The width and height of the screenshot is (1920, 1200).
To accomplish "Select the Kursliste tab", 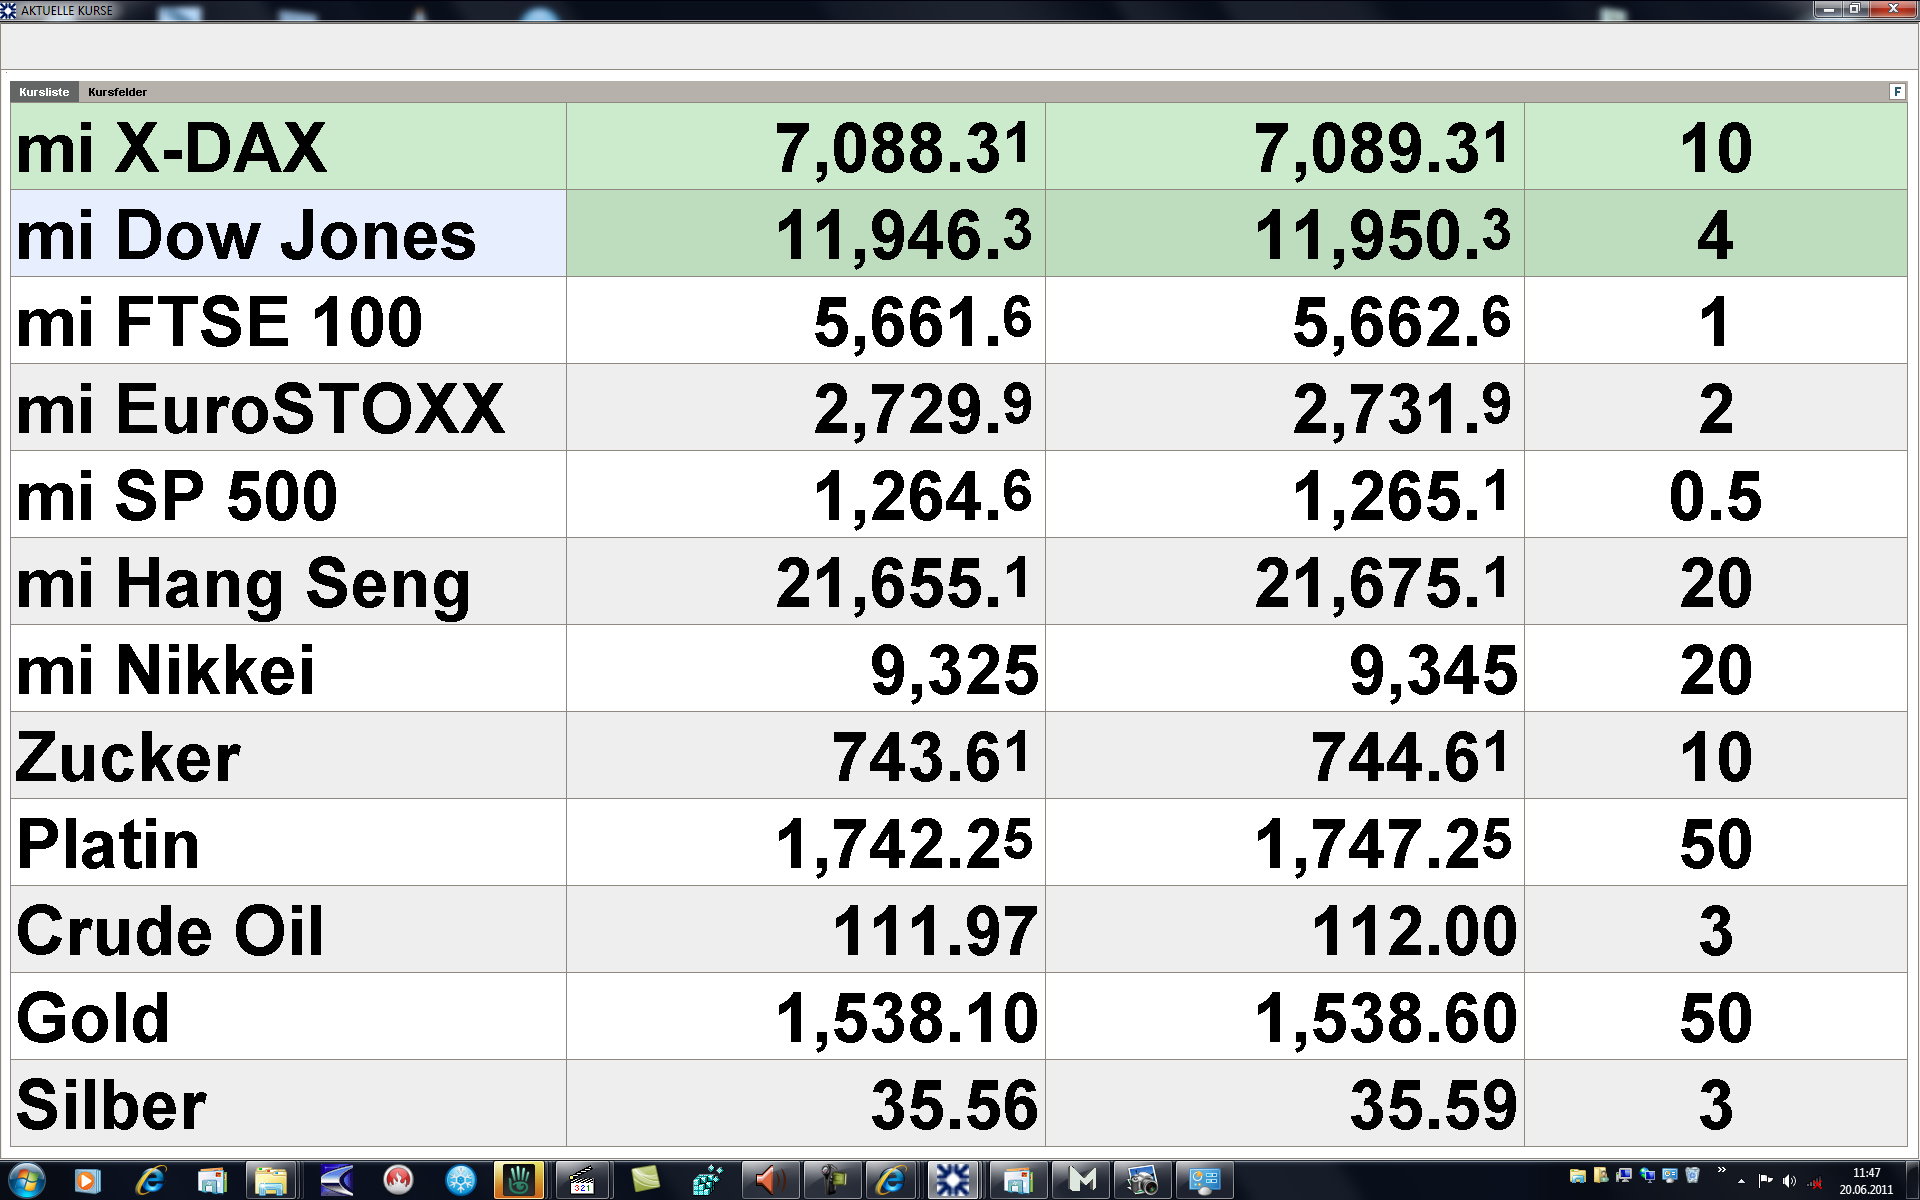I will [x=44, y=92].
